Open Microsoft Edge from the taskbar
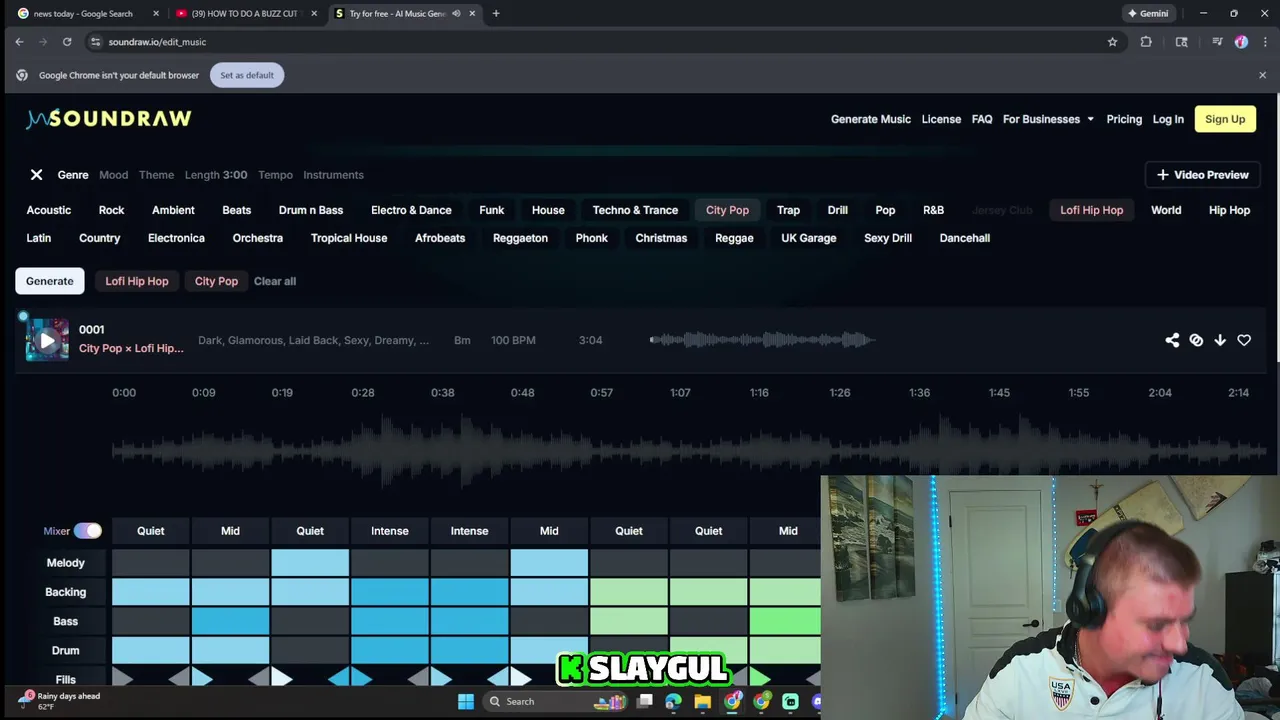The height and width of the screenshot is (720, 1280). 673,701
